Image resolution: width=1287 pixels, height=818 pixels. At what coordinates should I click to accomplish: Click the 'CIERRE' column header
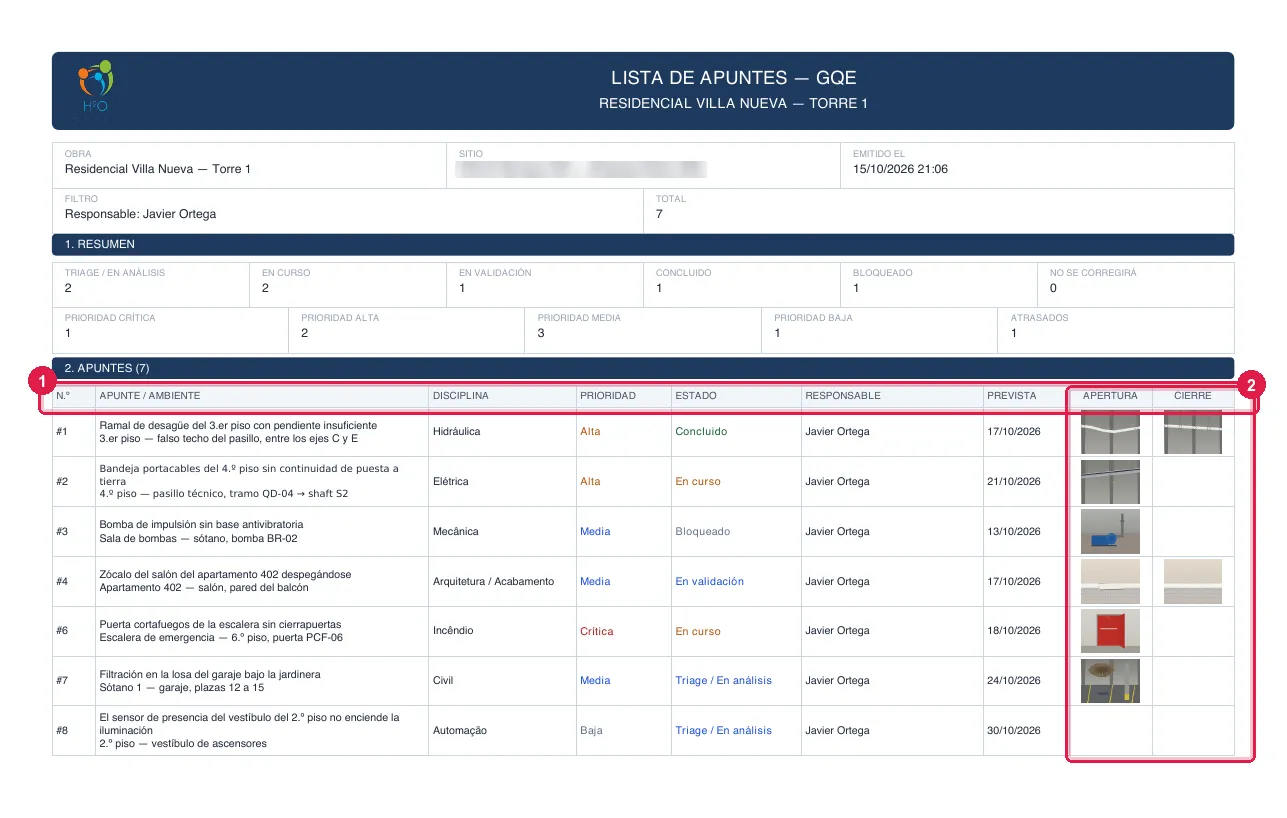click(x=1192, y=396)
